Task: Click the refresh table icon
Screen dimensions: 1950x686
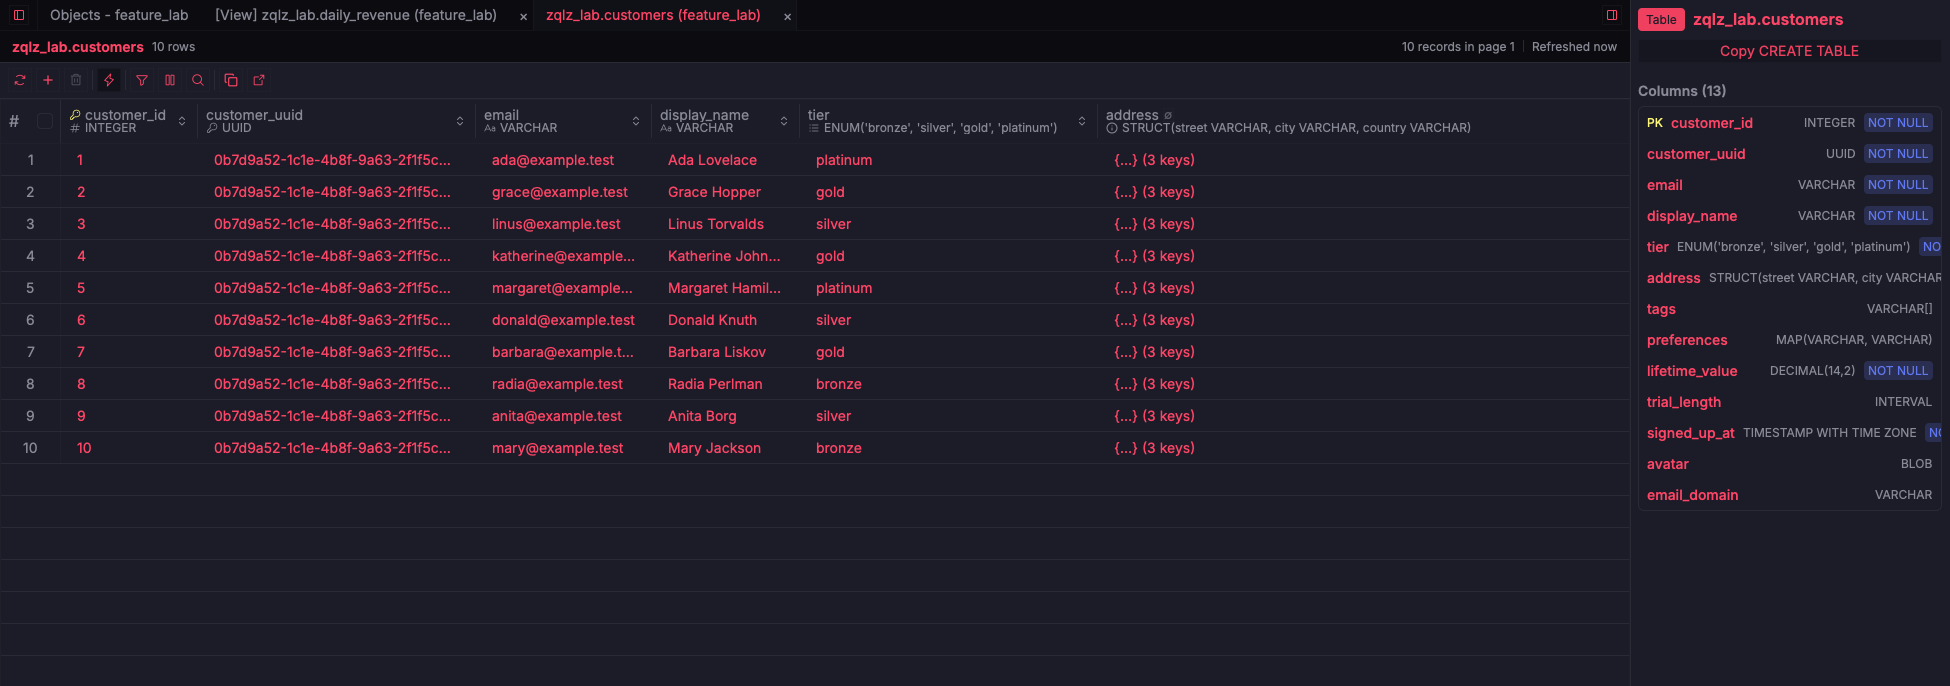Action: (x=20, y=80)
